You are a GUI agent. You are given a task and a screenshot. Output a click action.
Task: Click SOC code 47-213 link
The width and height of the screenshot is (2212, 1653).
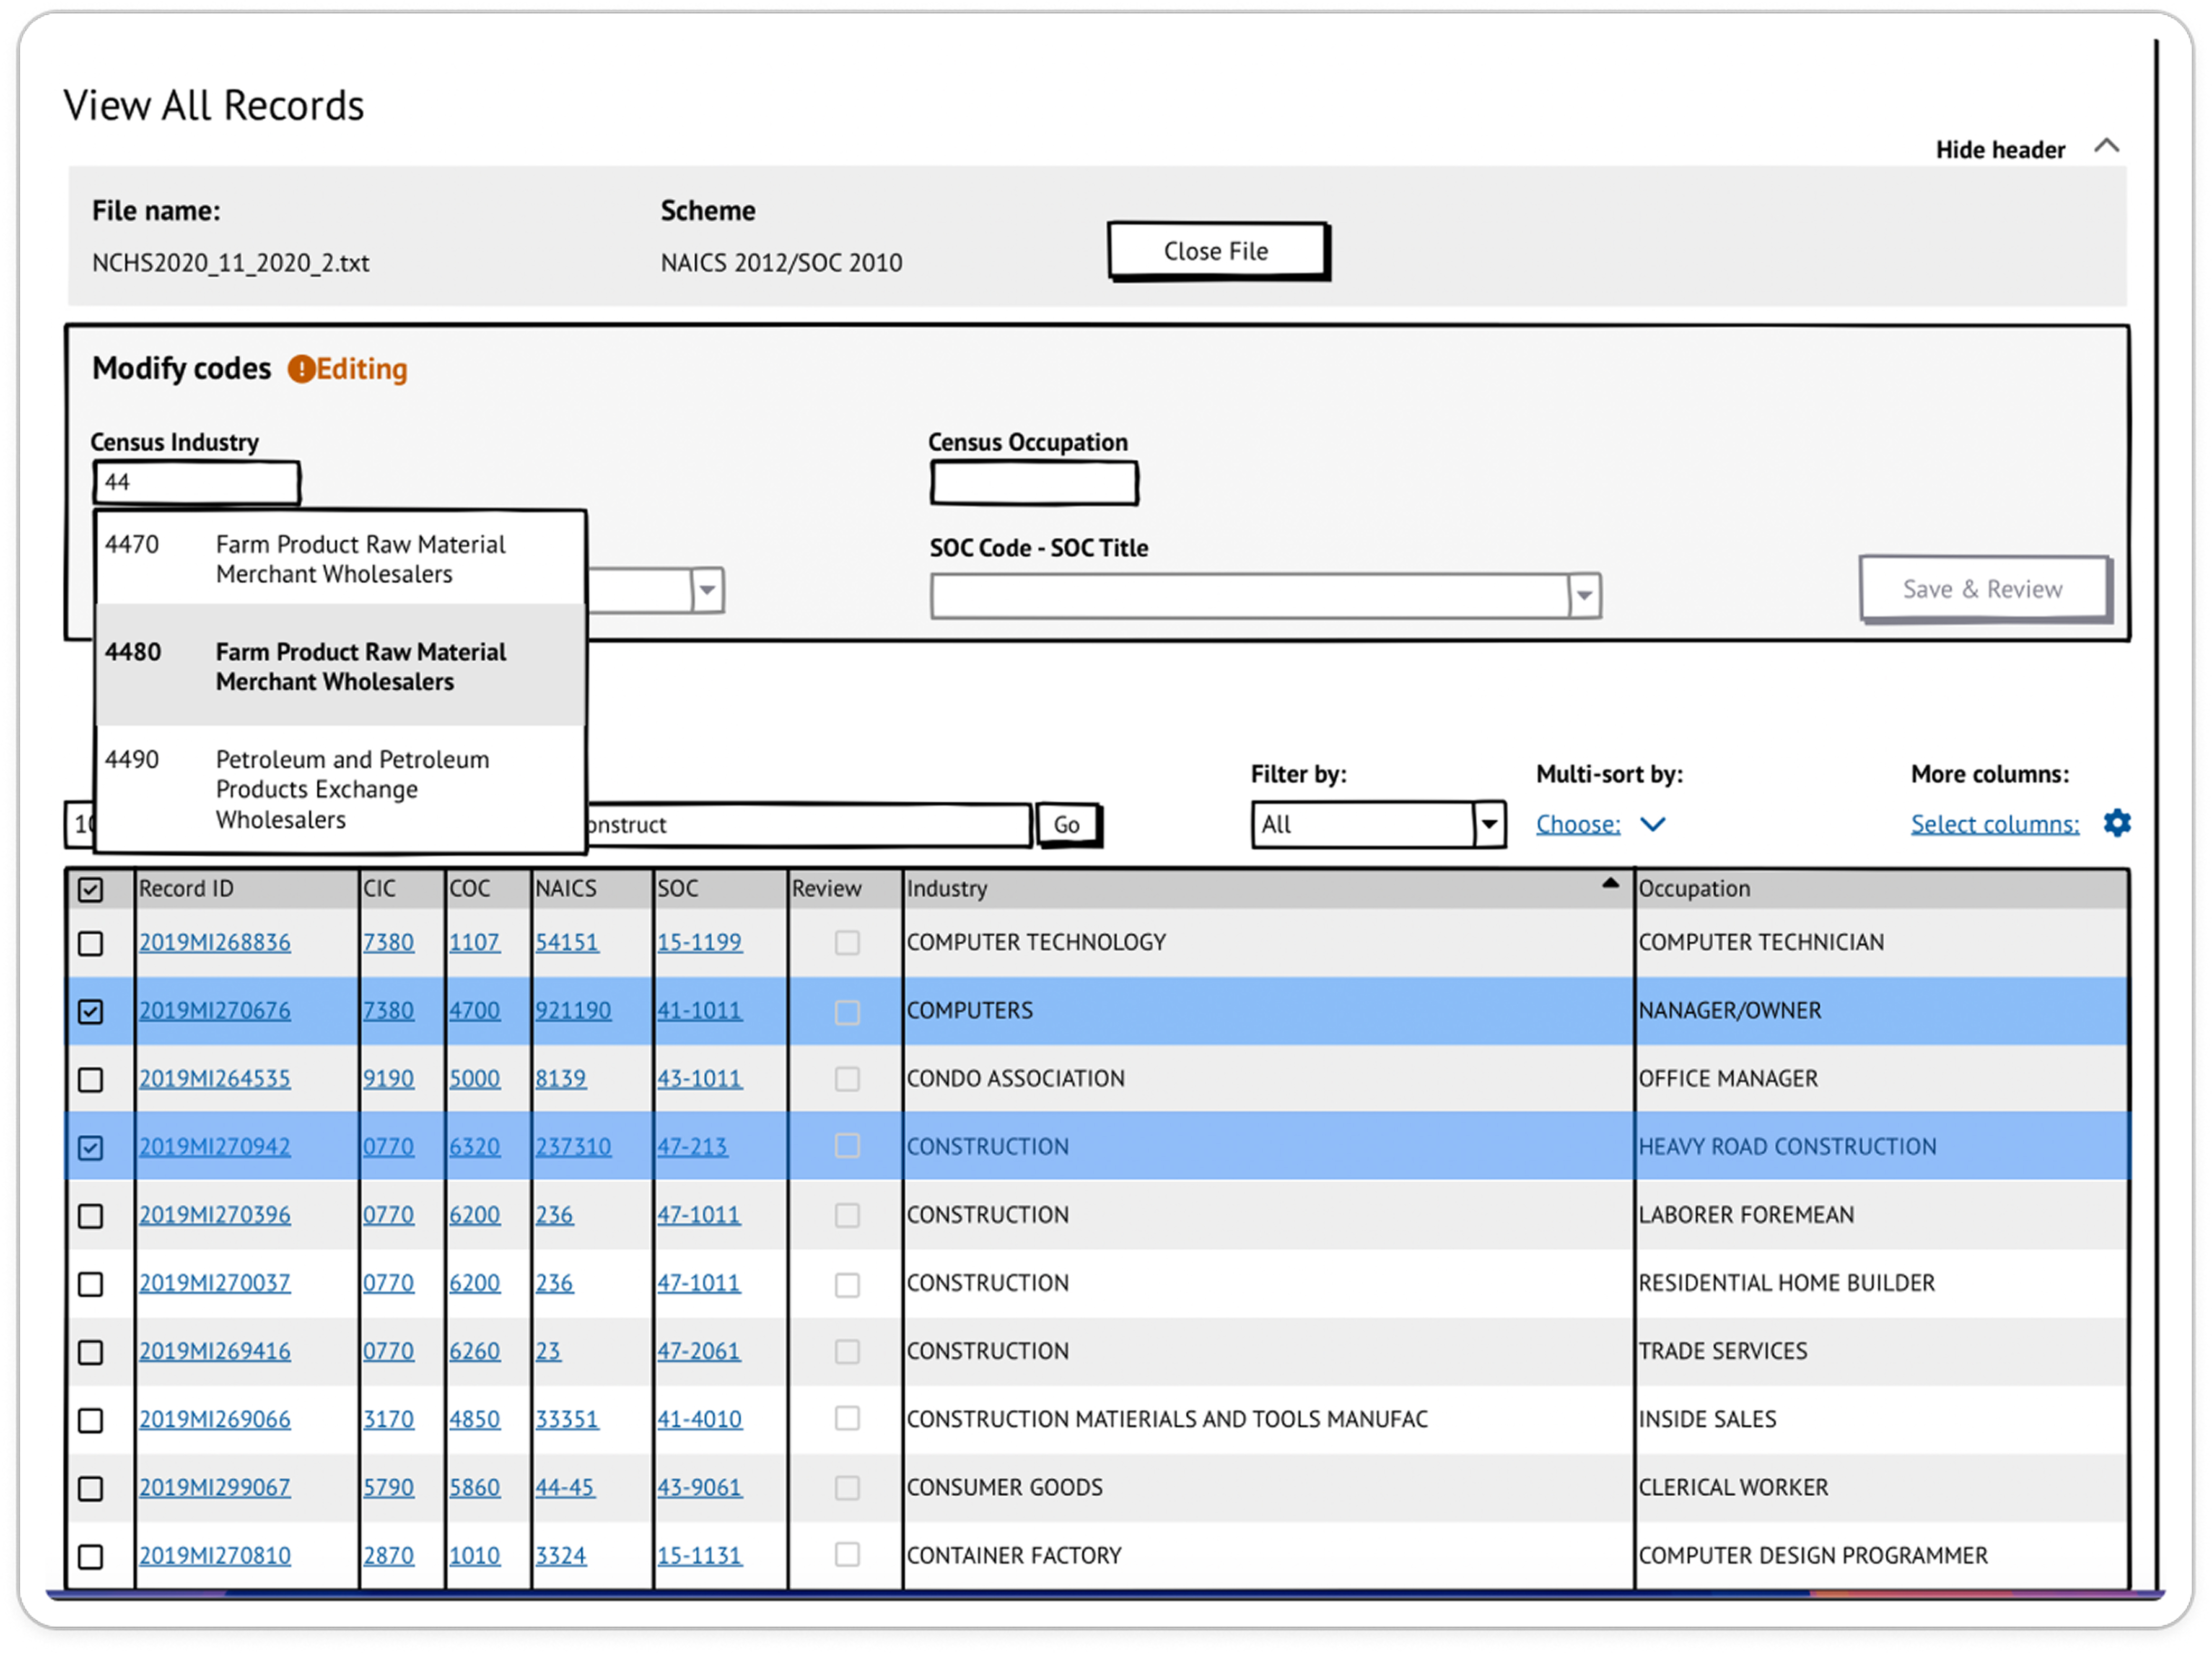coord(692,1147)
